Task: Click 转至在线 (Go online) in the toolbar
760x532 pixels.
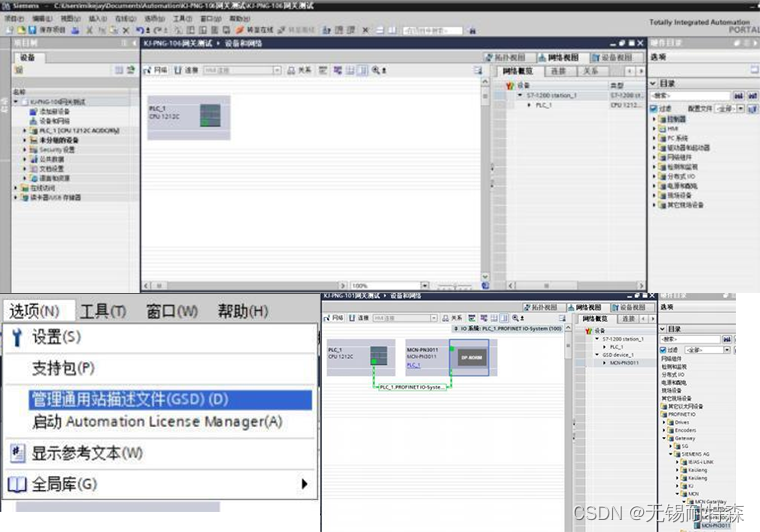Action: point(254,30)
